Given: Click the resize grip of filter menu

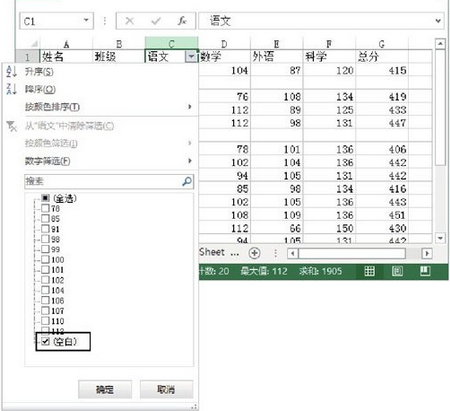Looking at the screenshot, I should coord(194,407).
